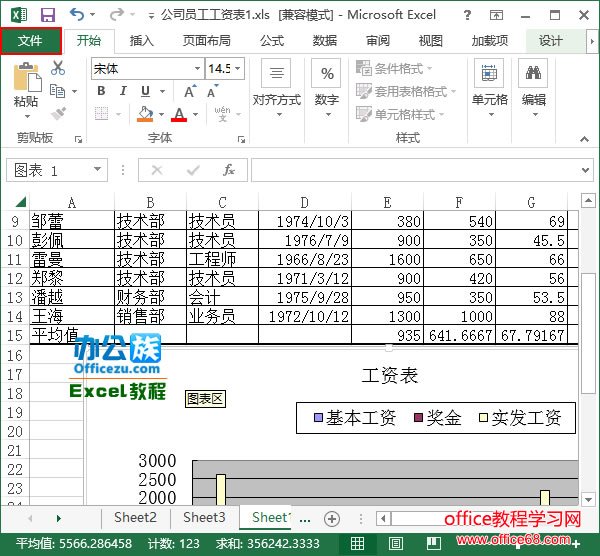The image size is (600, 556).
Task: Click the Excel logo icon in title bar
Action: pyautogui.click(x=19, y=15)
